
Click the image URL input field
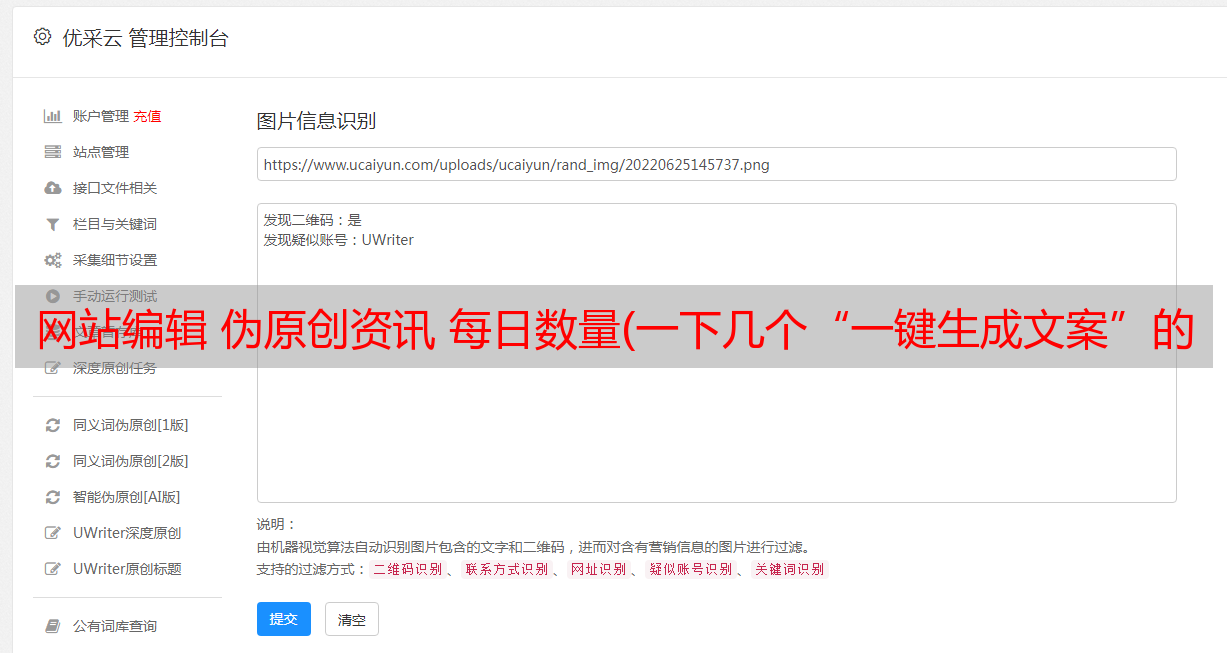[x=716, y=164]
